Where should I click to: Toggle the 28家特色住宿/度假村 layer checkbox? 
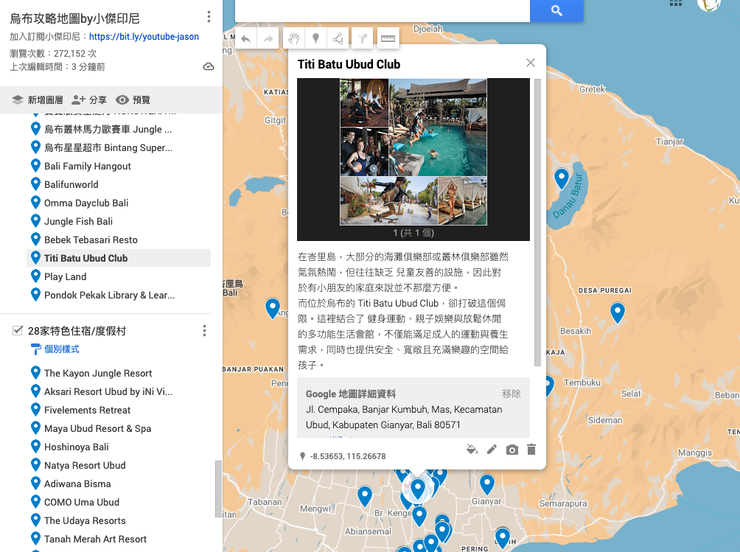point(17,331)
